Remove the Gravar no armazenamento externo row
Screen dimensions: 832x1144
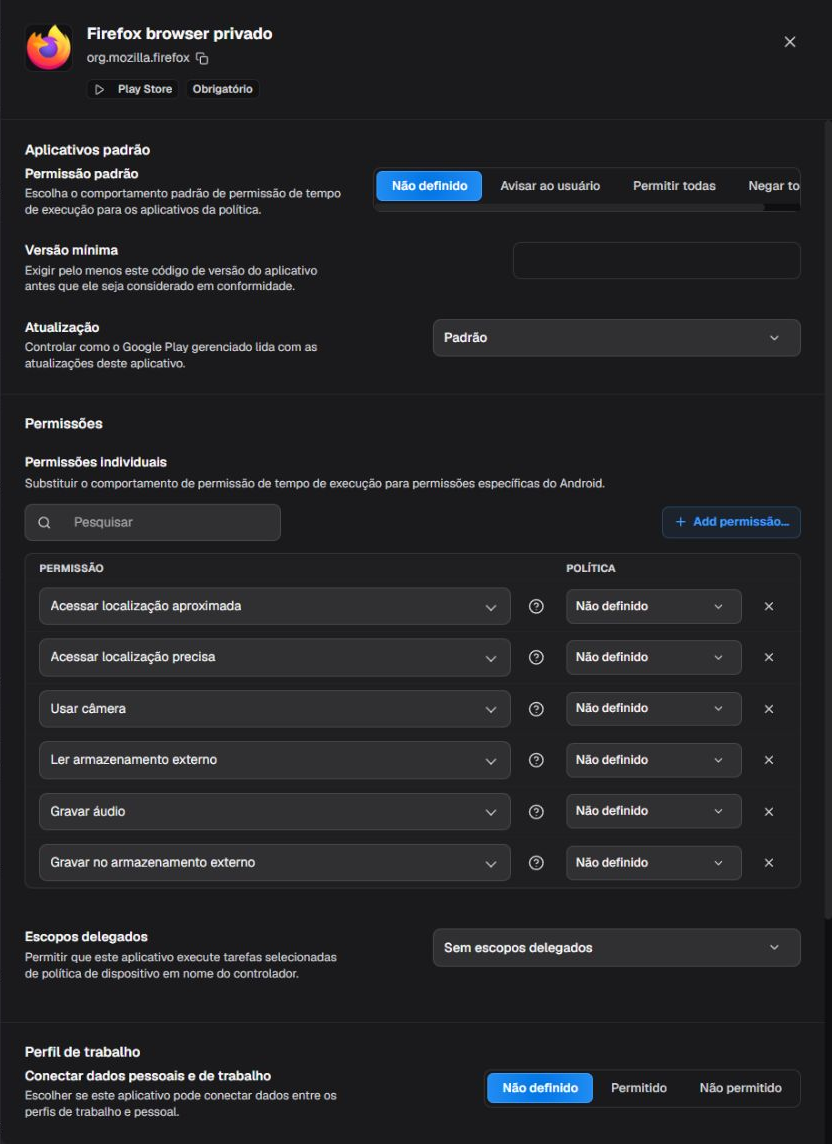pos(769,862)
